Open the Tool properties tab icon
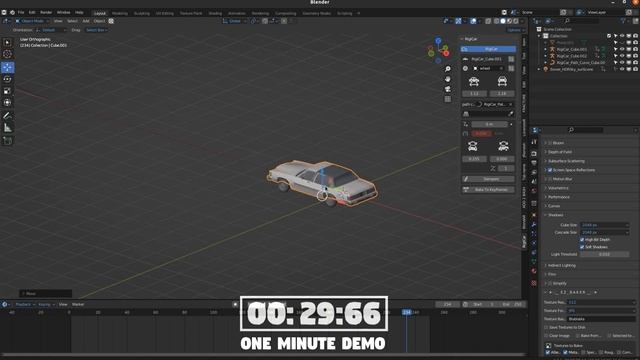 click(534, 142)
